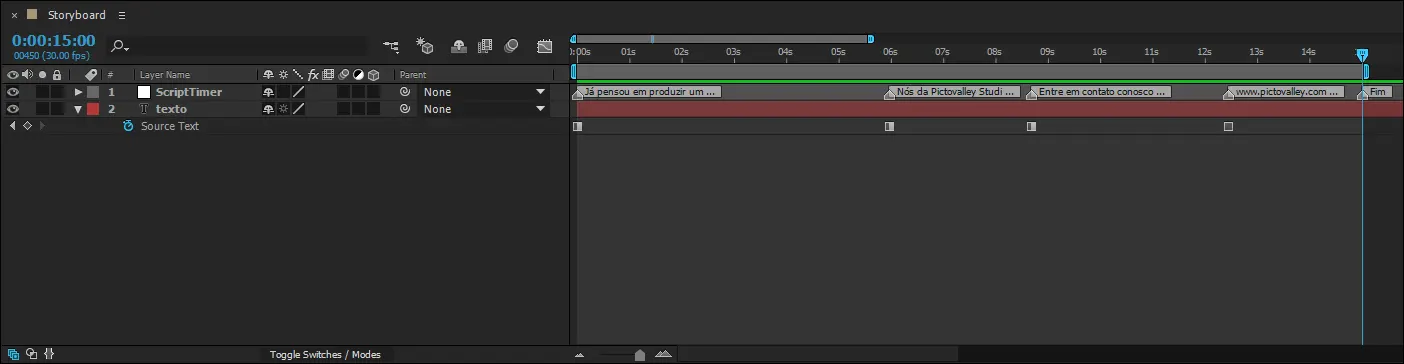1404x364 pixels.
Task: Click the audio speaker column header
Action: point(27,75)
